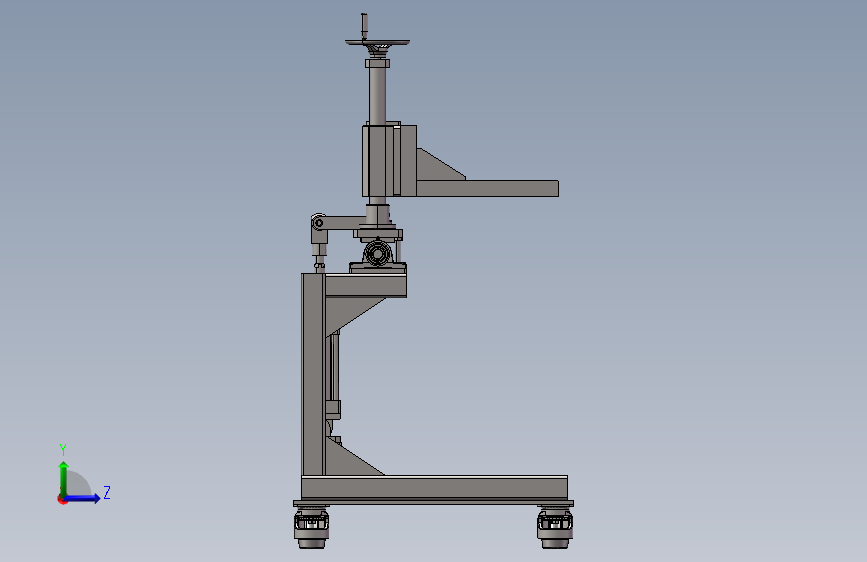This screenshot has width=867, height=562.
Task: Select the tall vertical frame post
Action: 313,374
